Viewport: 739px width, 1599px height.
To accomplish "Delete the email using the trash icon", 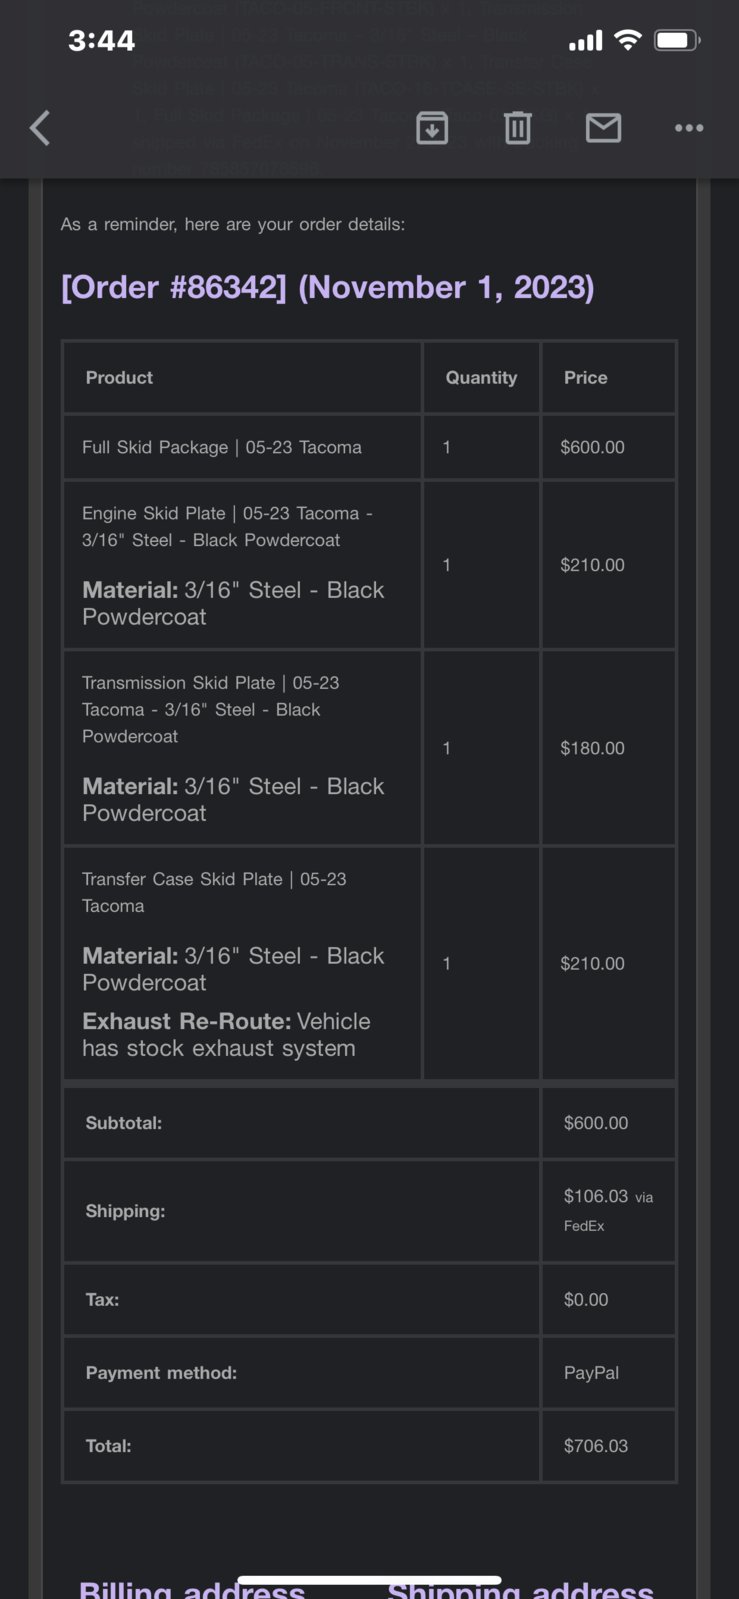I will pyautogui.click(x=518, y=128).
